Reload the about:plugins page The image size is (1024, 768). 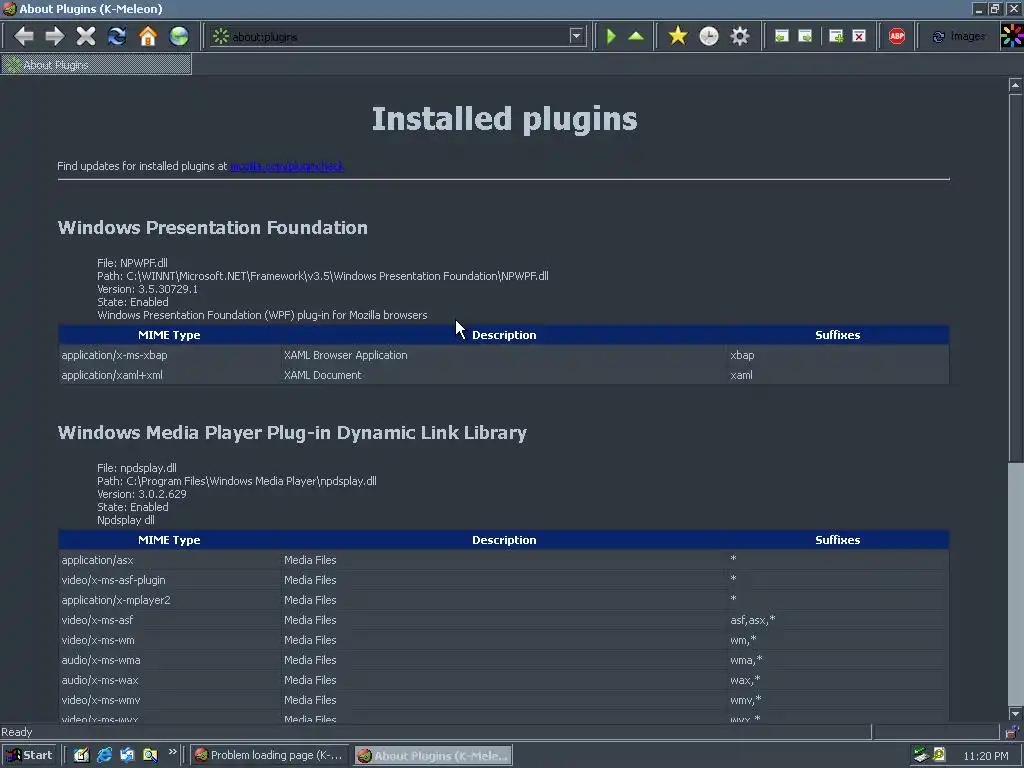click(x=117, y=36)
